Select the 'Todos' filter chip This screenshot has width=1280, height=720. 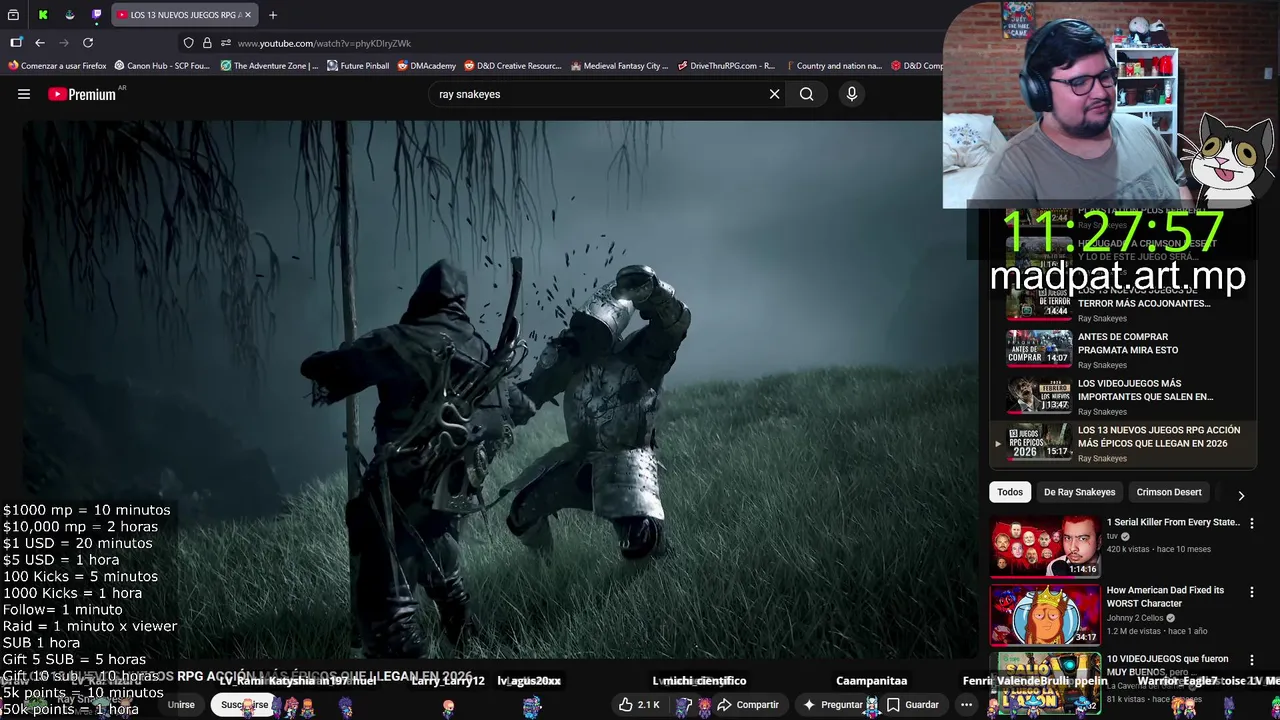tap(1010, 492)
